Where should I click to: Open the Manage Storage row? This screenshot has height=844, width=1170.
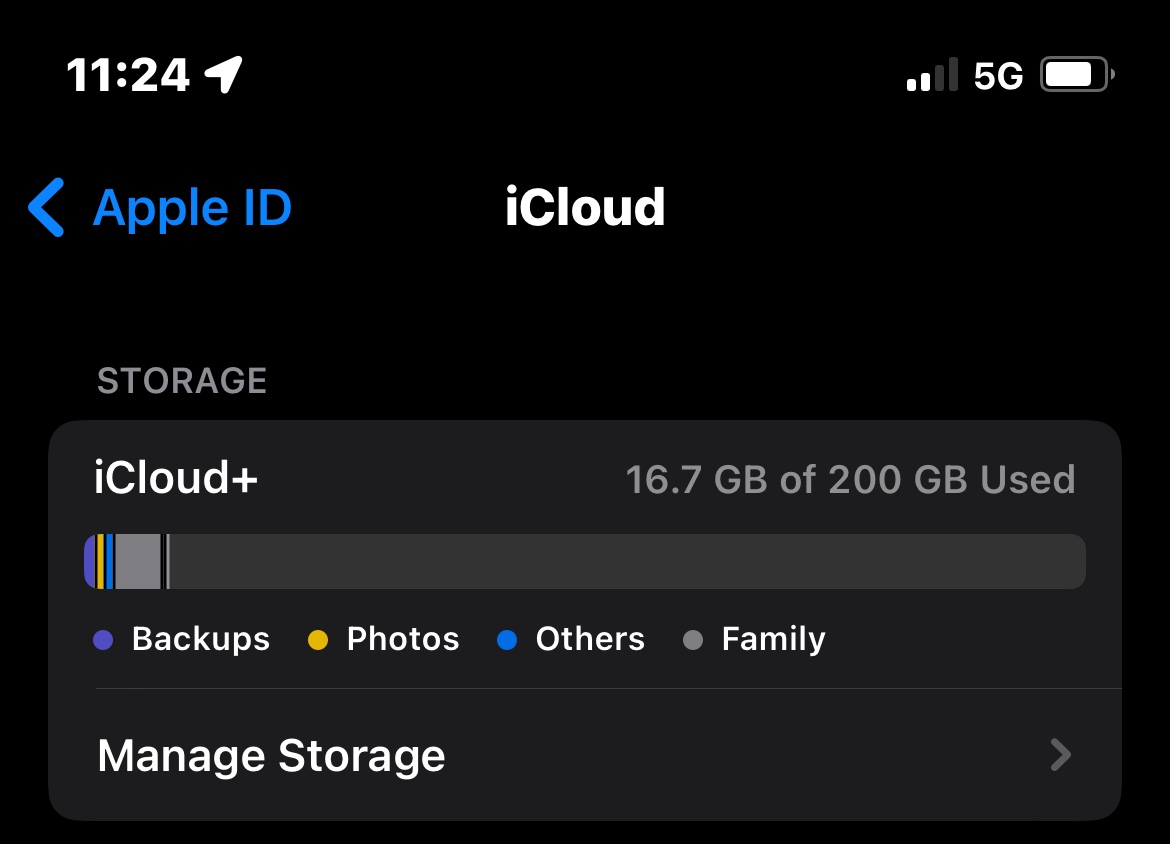272,756
